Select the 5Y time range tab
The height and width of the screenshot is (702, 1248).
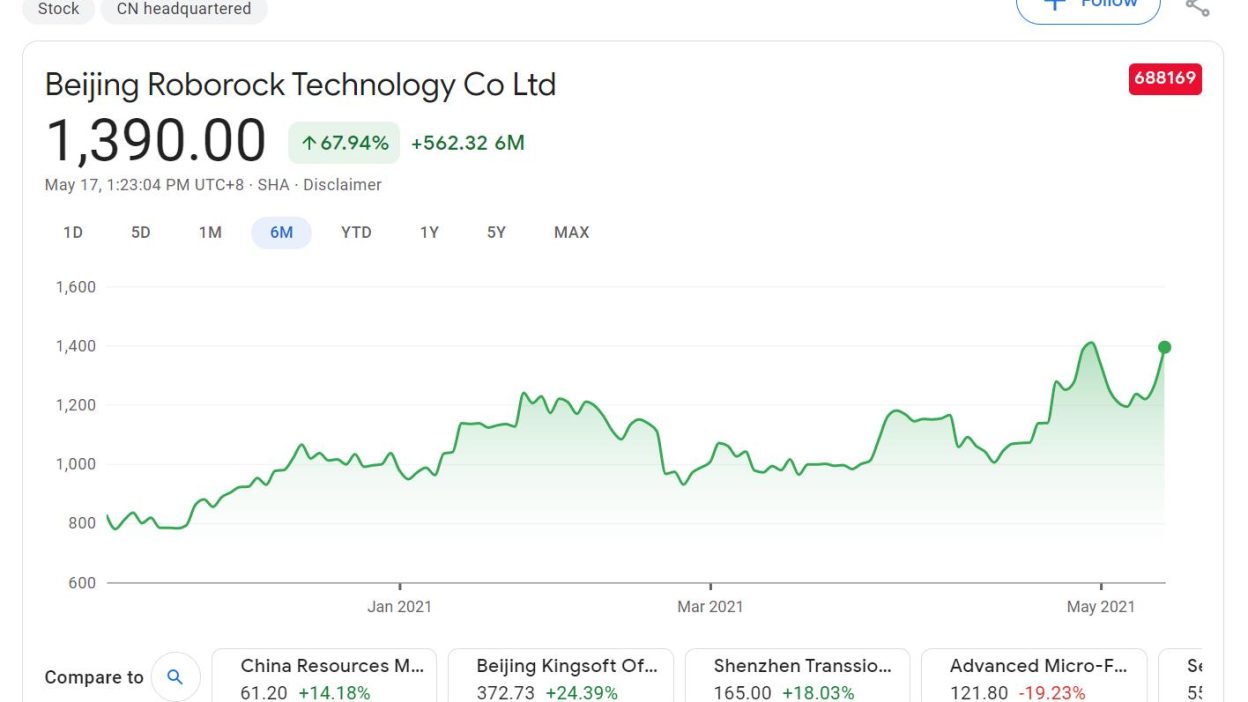497,232
